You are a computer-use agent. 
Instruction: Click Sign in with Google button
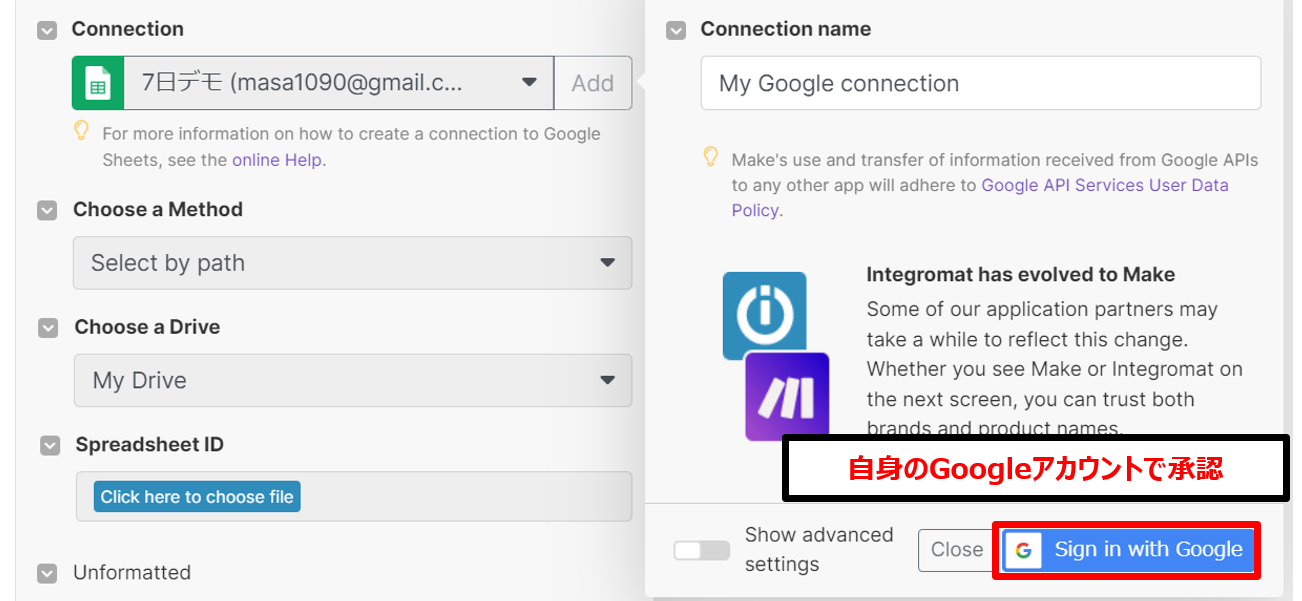1128,550
